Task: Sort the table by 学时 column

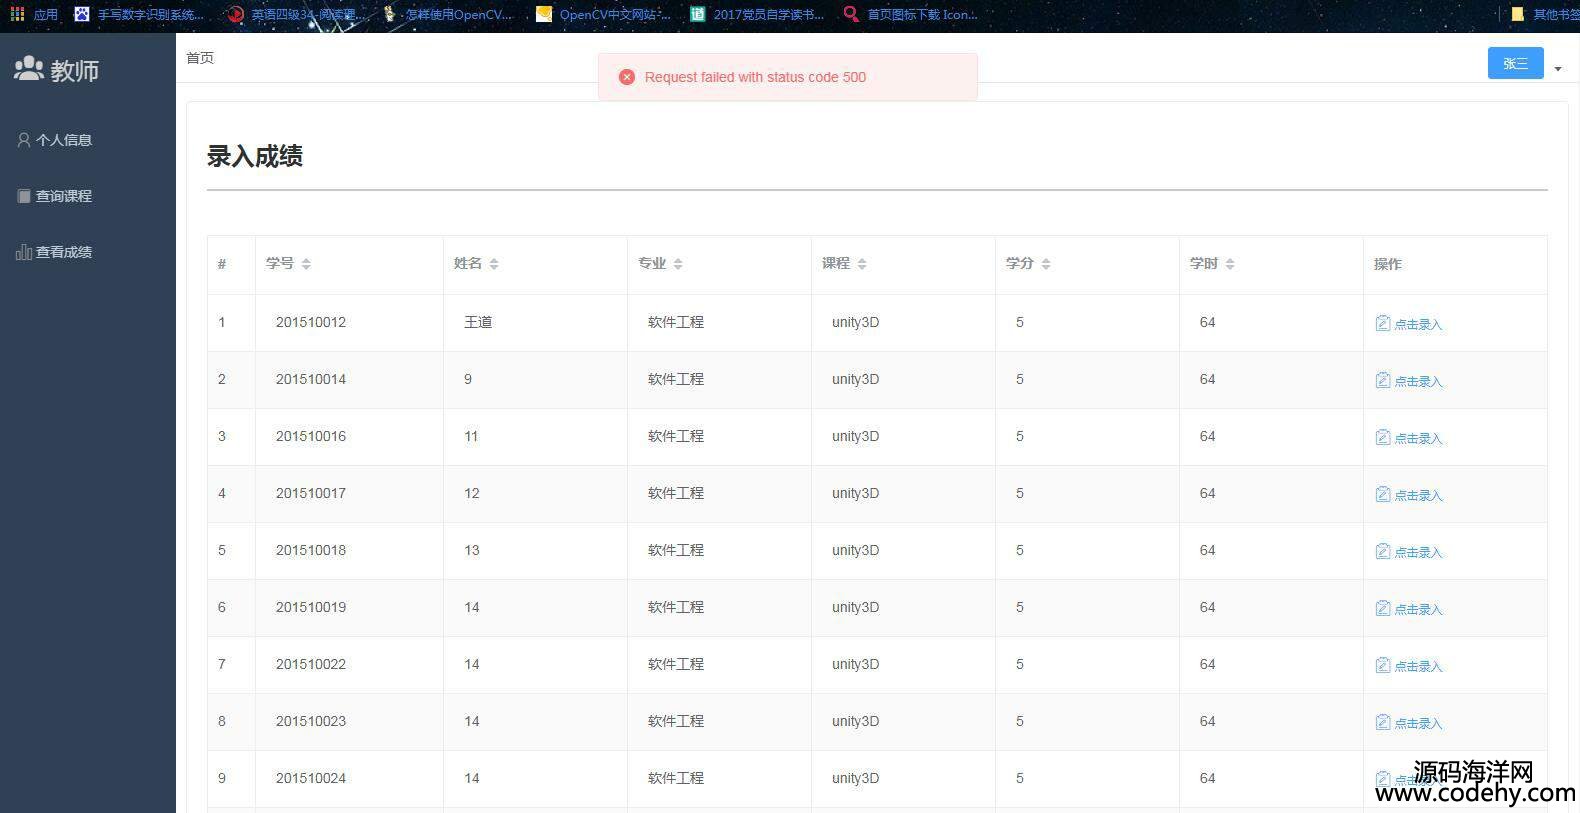Action: point(1230,264)
